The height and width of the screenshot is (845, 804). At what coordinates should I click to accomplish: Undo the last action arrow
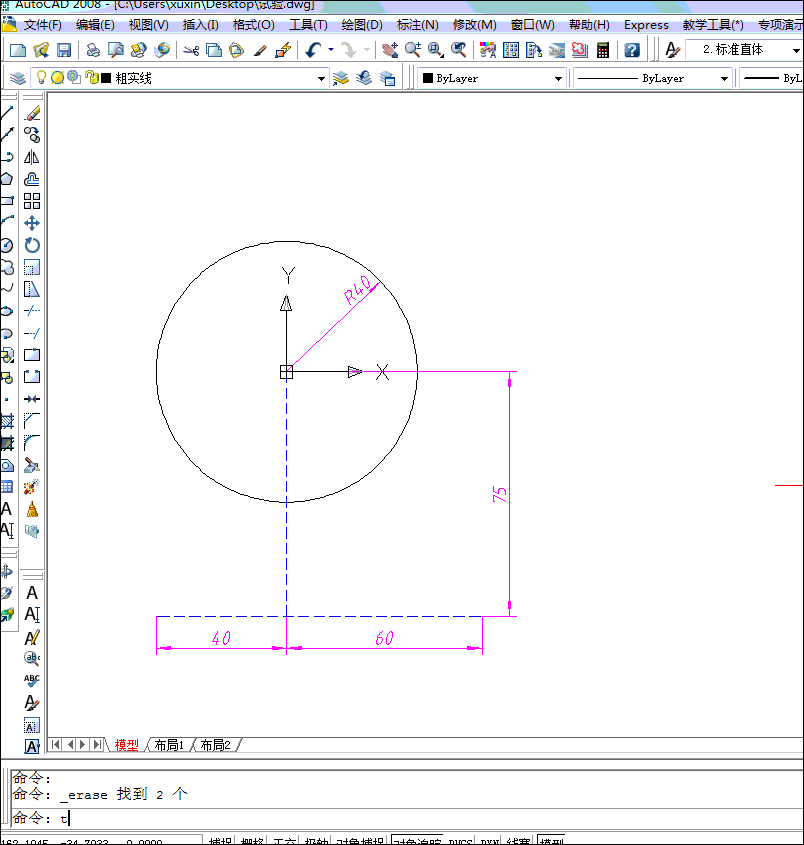pos(314,50)
